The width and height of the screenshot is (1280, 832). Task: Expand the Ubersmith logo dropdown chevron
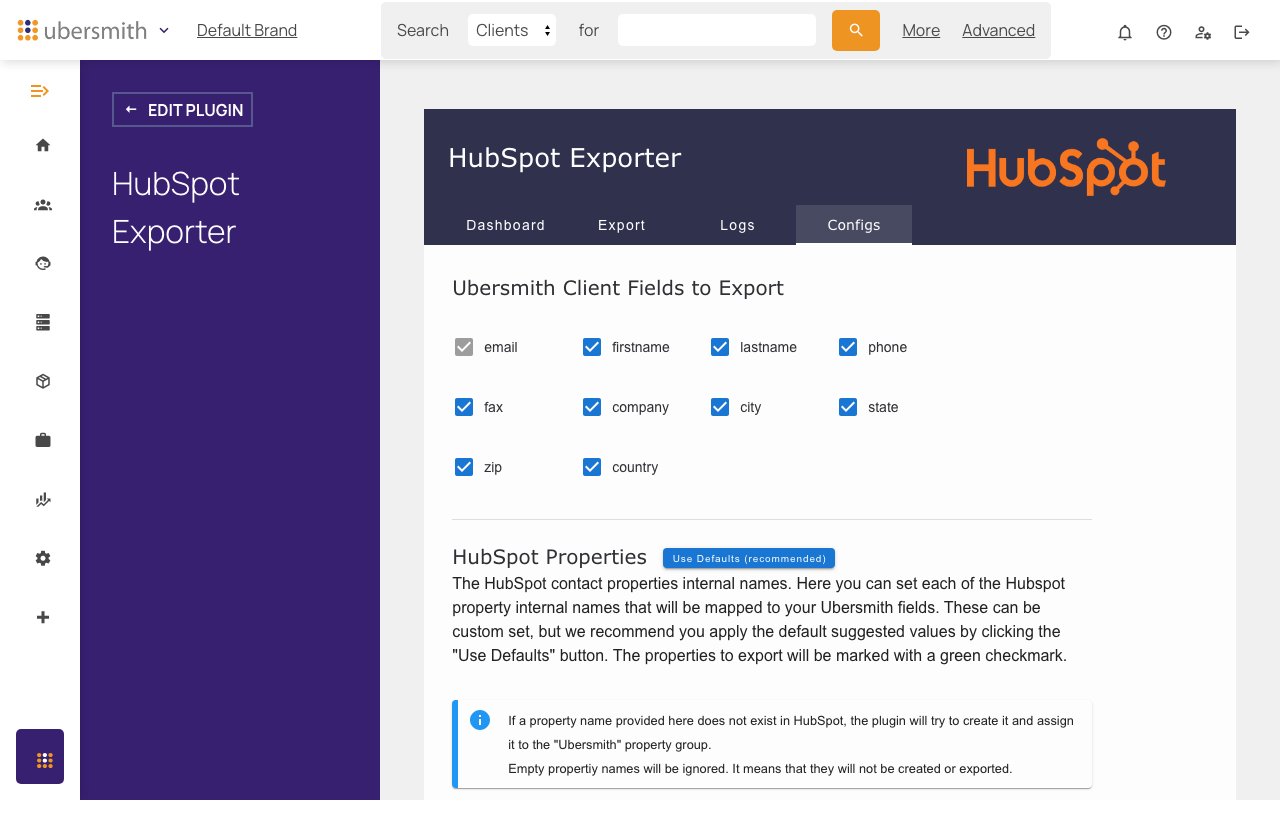tap(164, 30)
